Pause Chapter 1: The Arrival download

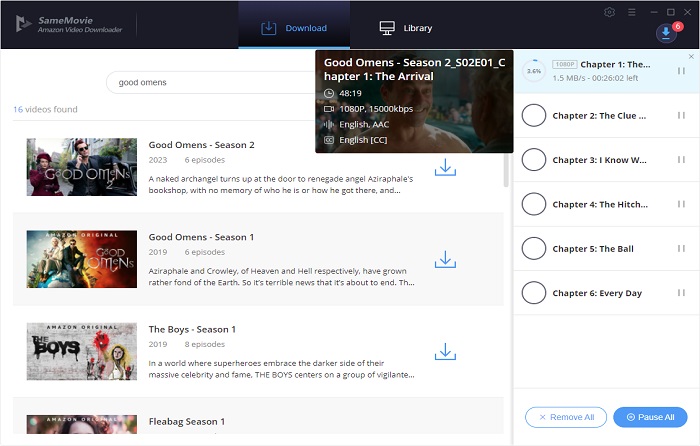tap(681, 71)
